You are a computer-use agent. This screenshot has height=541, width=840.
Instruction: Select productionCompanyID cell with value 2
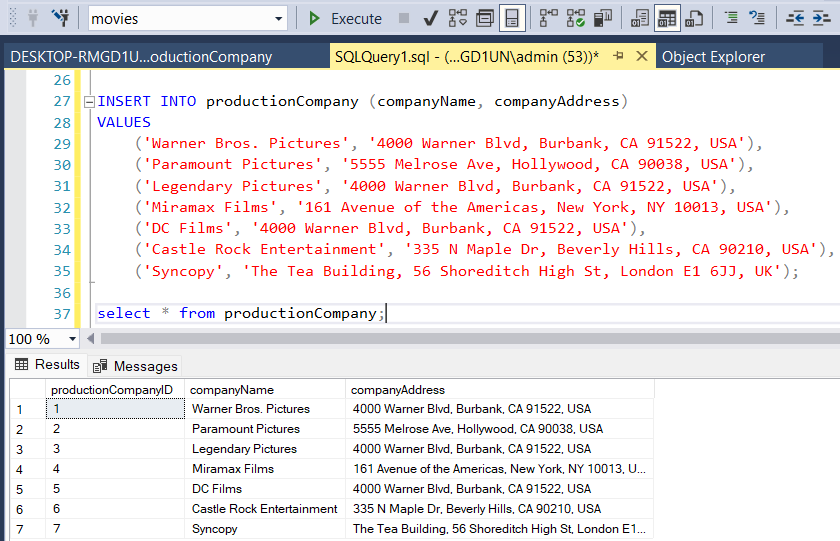115,429
